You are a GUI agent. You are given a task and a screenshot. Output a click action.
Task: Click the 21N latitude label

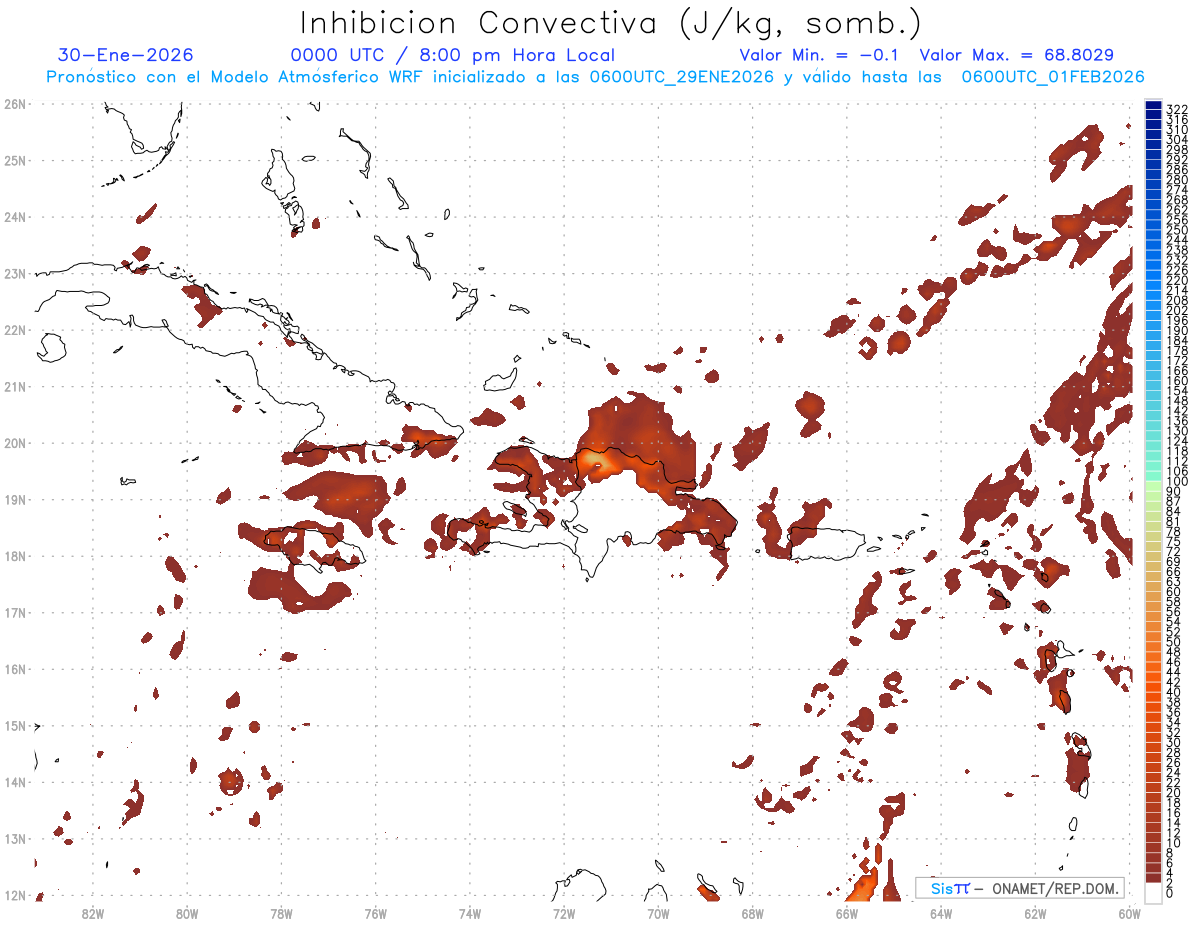15,386
